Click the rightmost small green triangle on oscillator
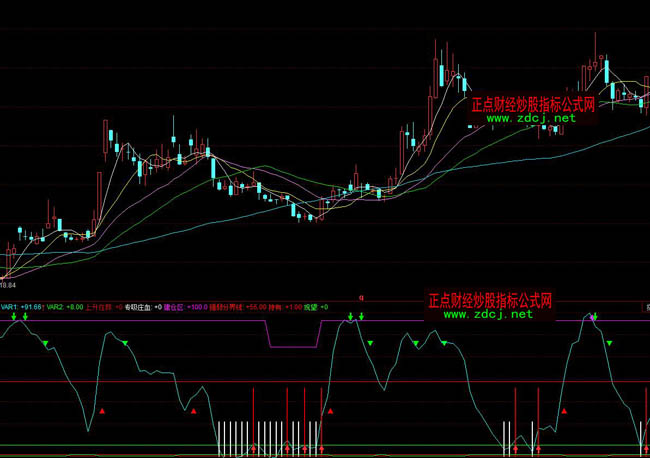 [609, 344]
